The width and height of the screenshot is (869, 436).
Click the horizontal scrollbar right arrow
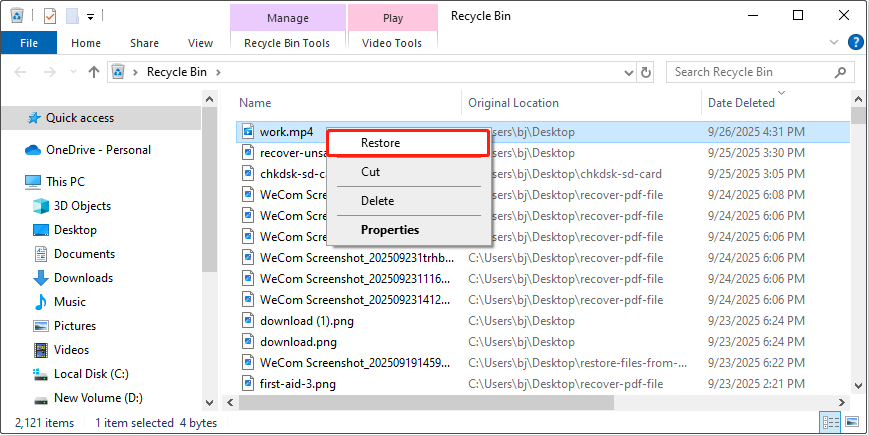[x=842, y=403]
